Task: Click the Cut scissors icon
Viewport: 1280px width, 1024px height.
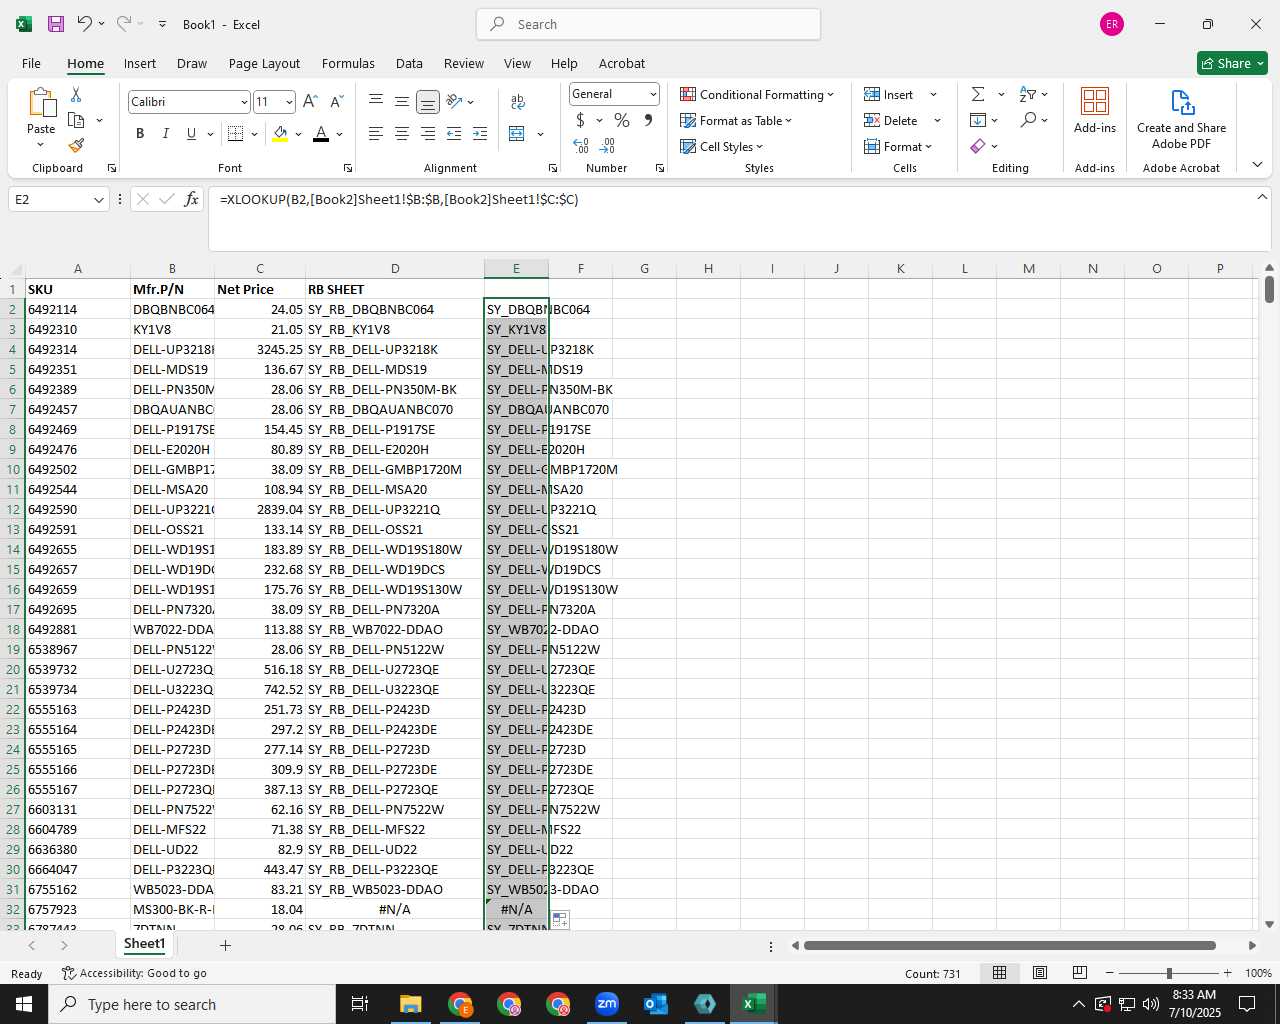Action: point(76,94)
